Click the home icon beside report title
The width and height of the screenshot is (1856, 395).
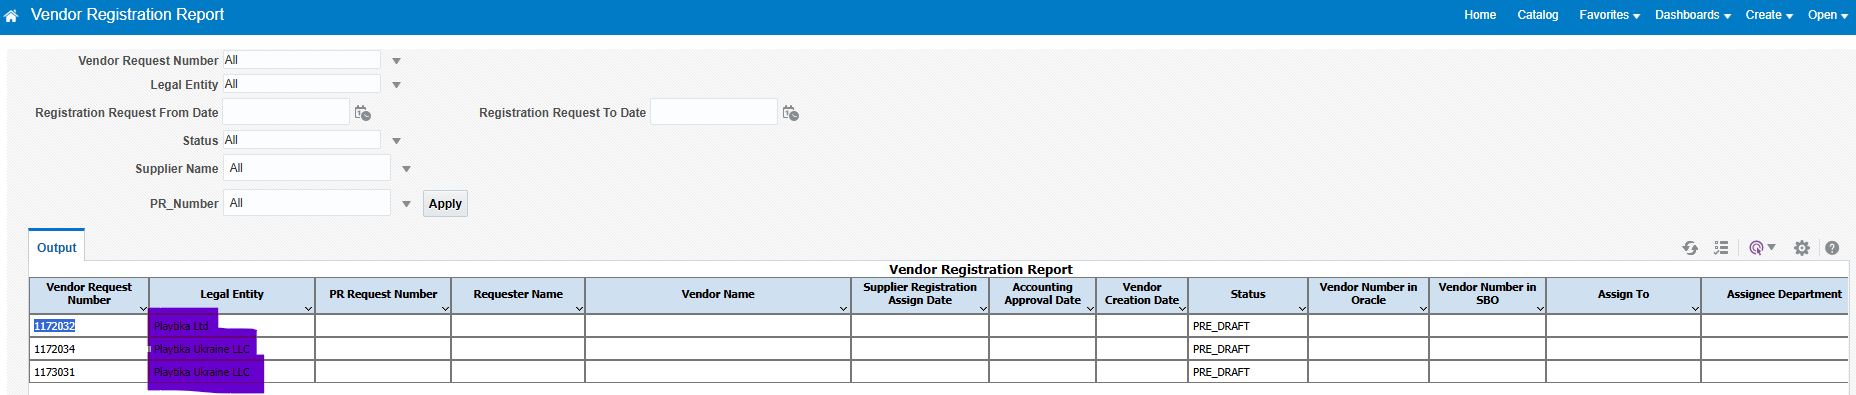11,16
